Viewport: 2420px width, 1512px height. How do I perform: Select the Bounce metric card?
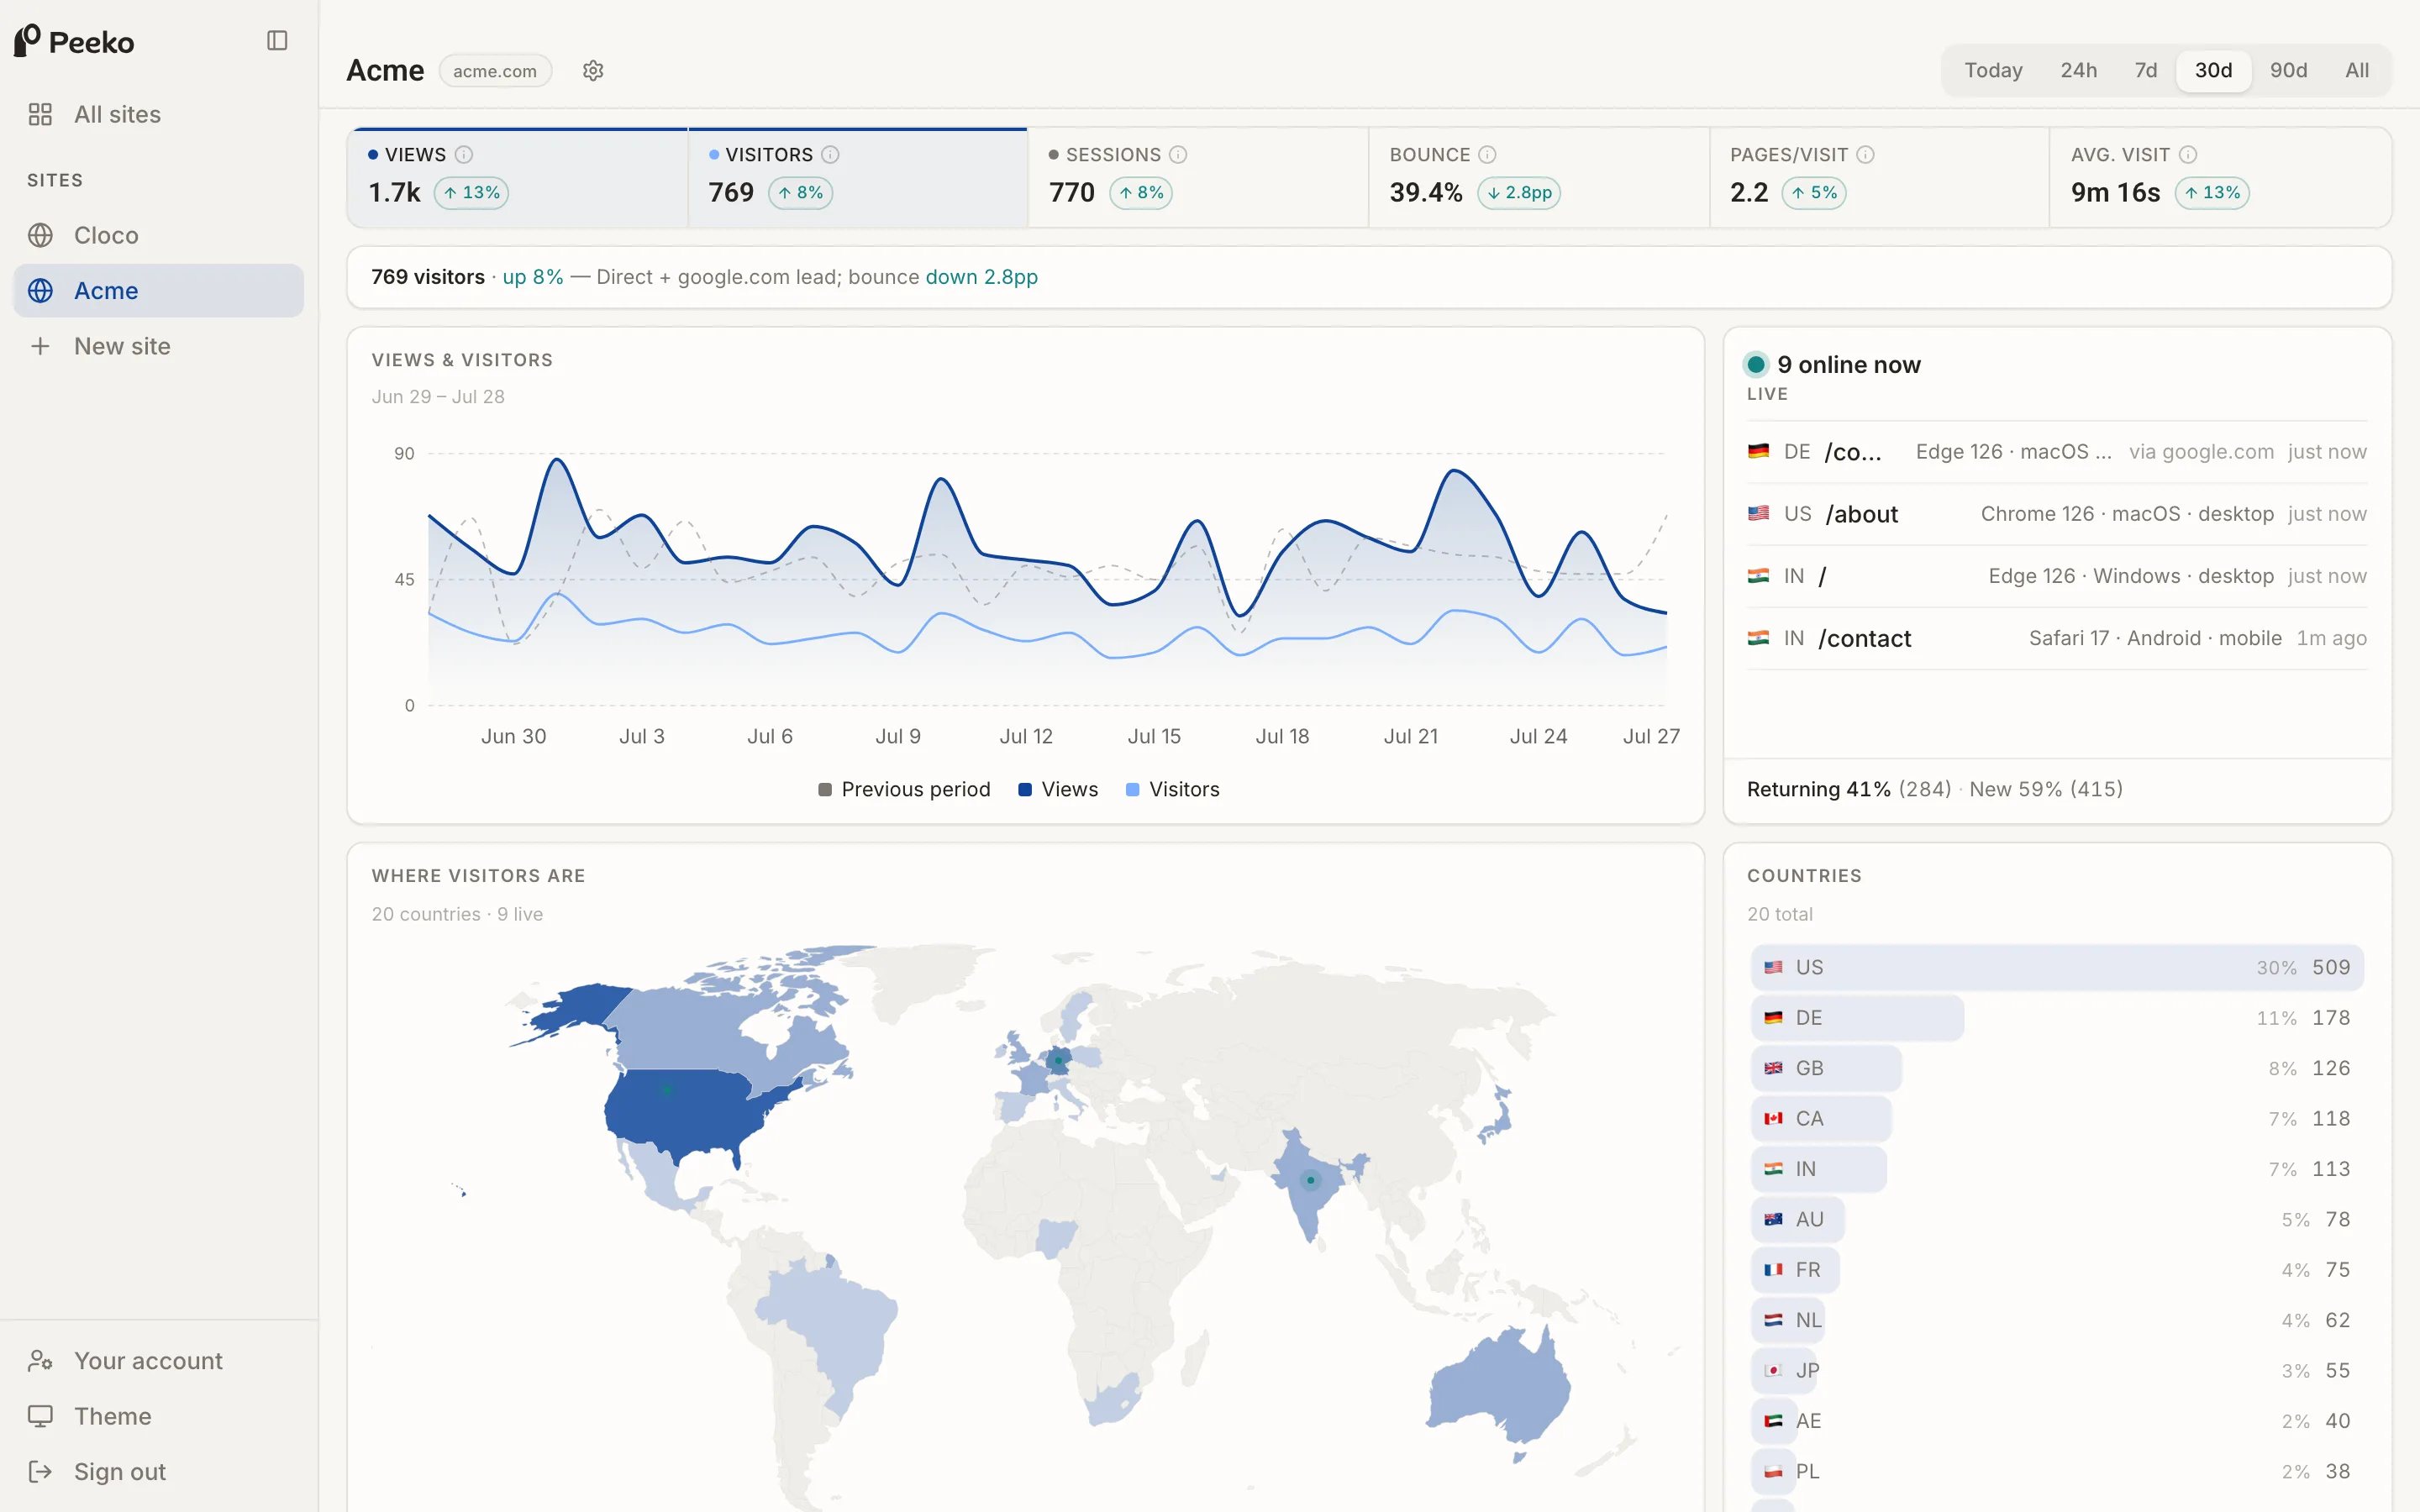[1539, 178]
